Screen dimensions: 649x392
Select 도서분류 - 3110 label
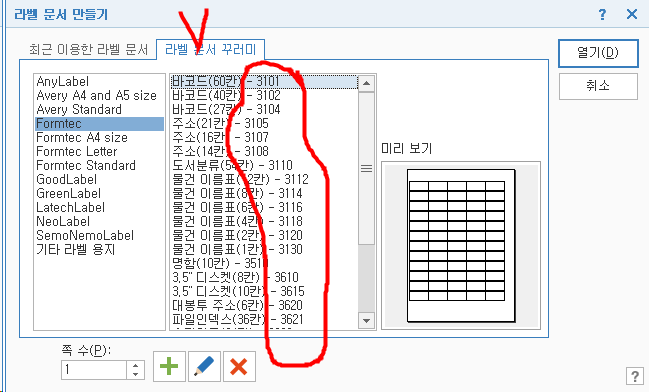[264, 166]
